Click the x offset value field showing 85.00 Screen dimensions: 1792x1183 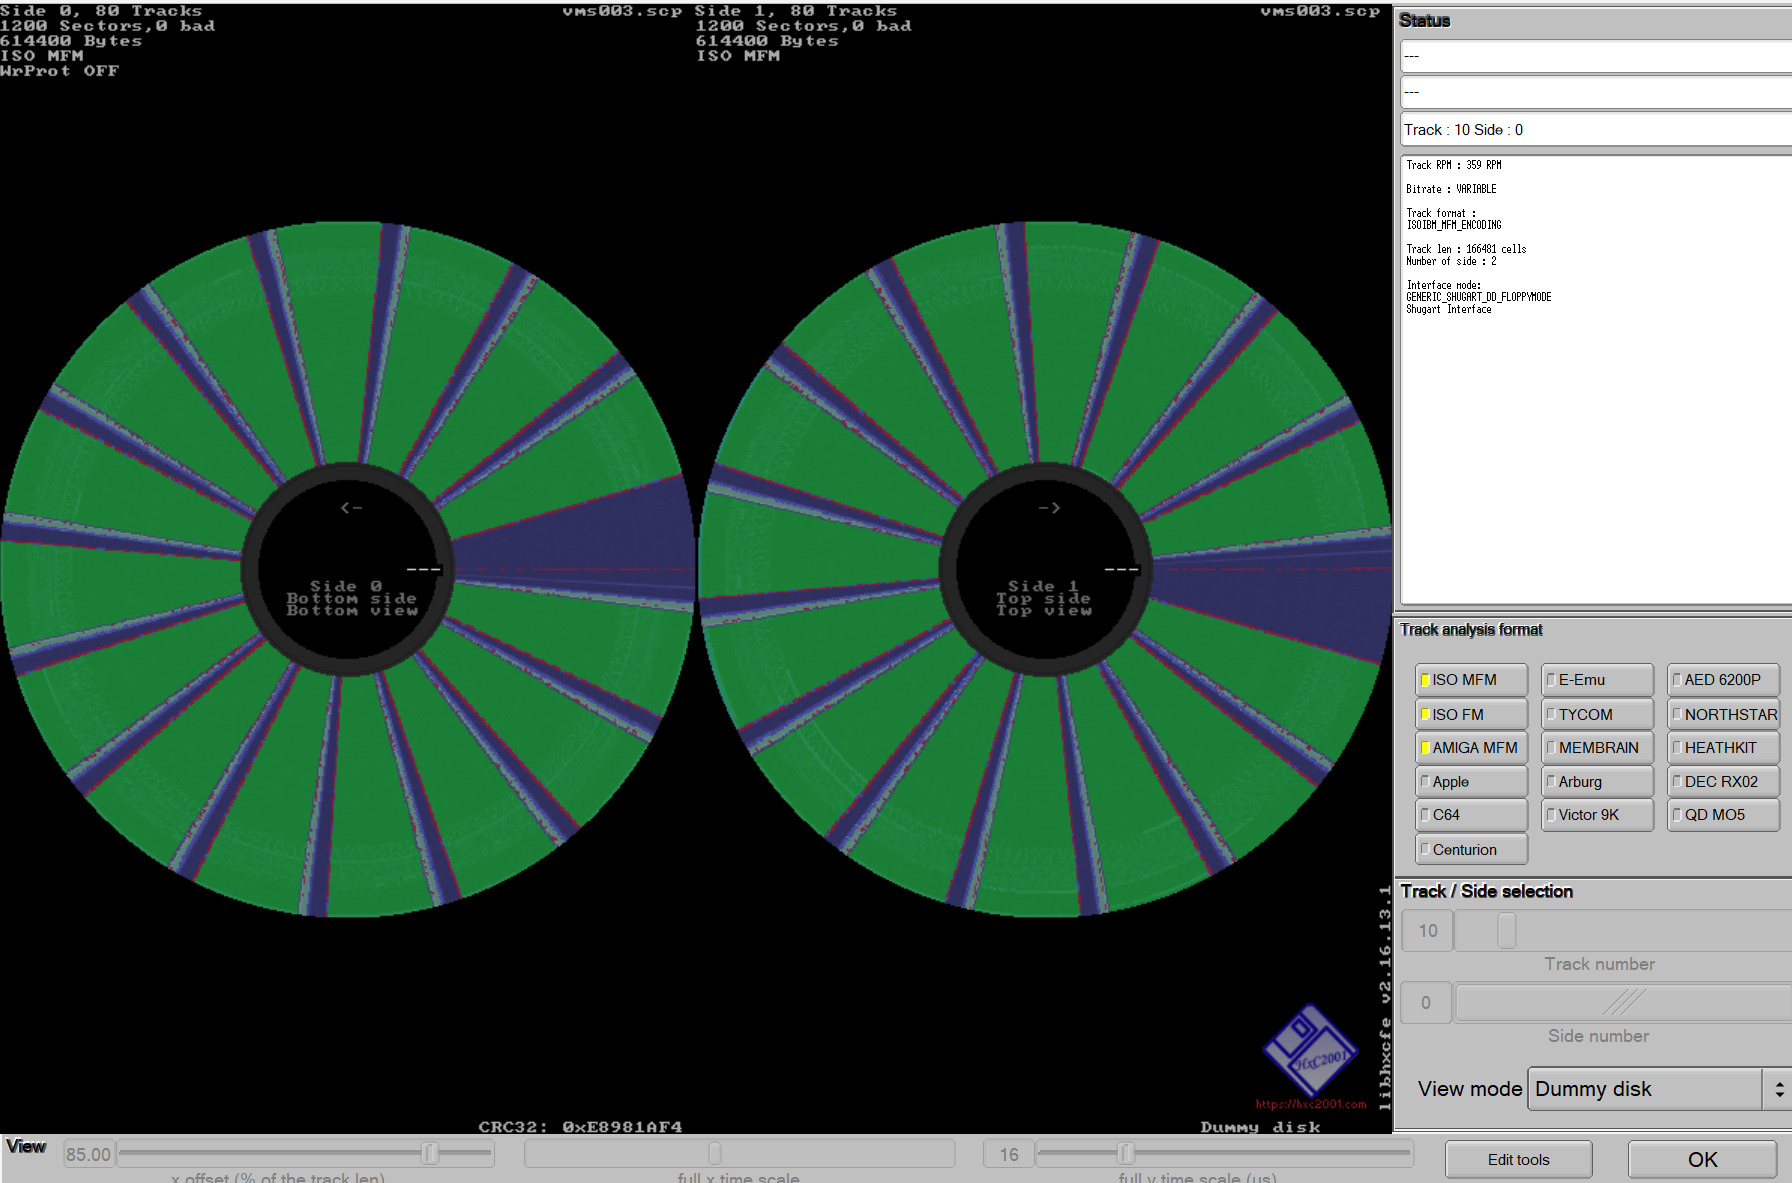click(88, 1154)
